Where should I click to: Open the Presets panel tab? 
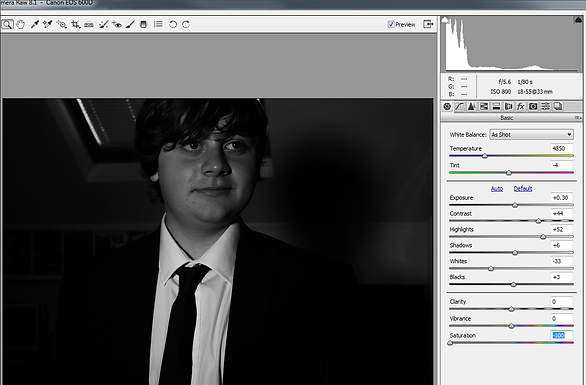pos(546,107)
